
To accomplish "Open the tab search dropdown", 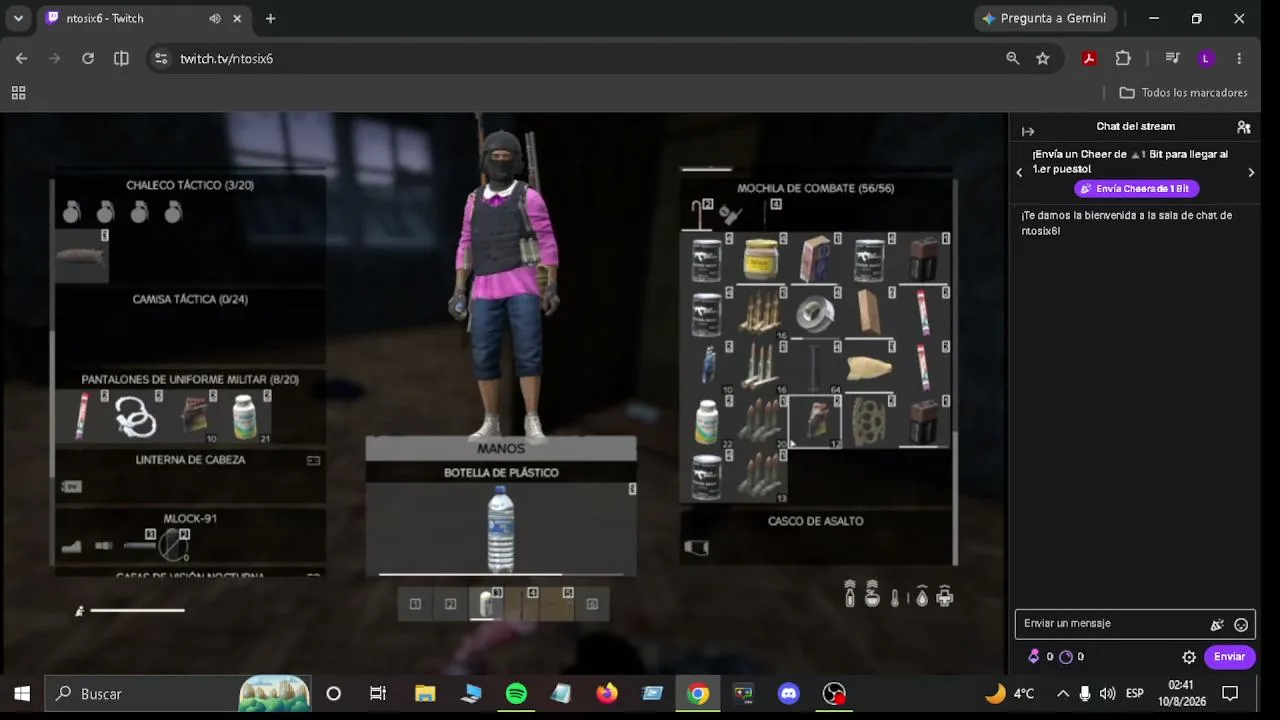I will pyautogui.click(x=18, y=18).
